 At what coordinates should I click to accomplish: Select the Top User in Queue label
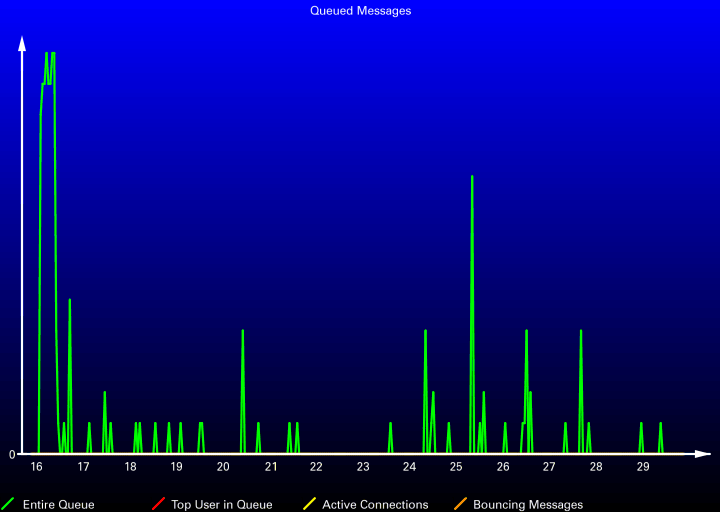[222, 505]
